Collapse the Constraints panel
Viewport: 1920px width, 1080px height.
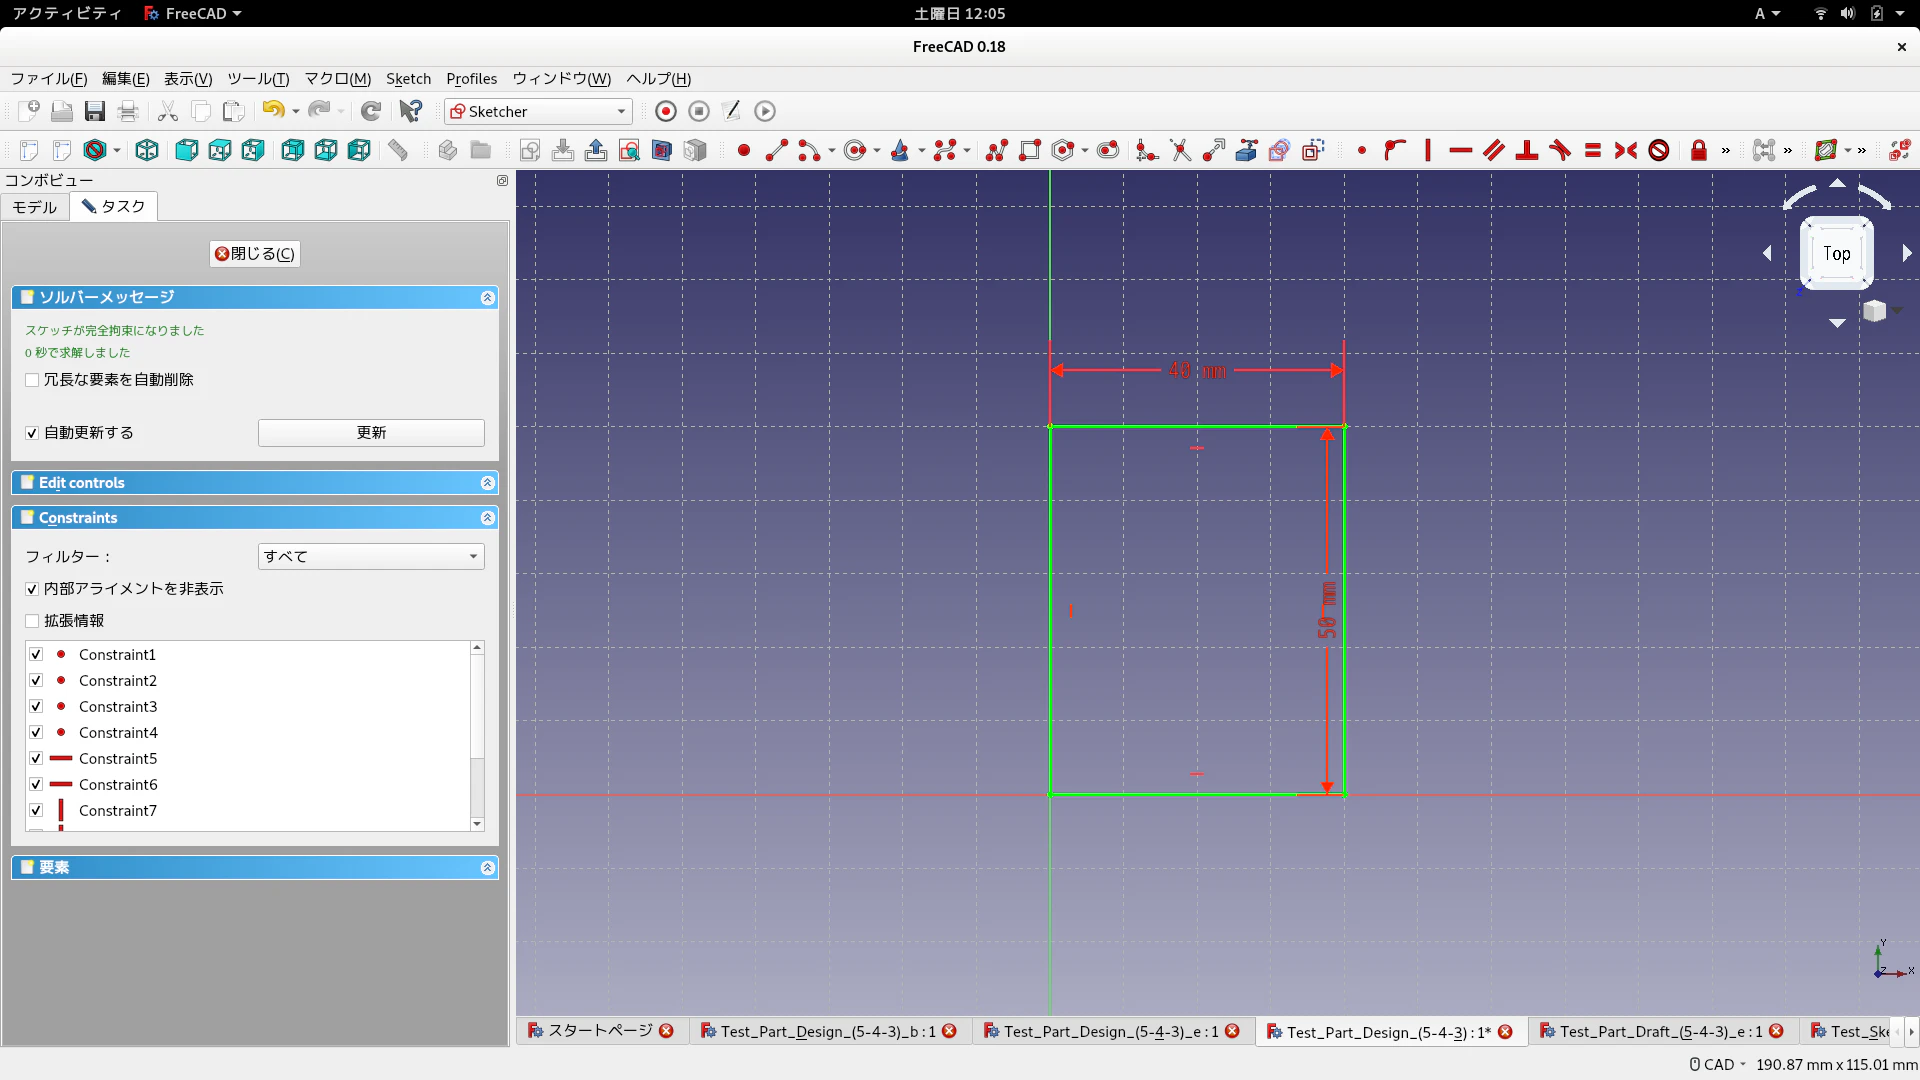(487, 518)
